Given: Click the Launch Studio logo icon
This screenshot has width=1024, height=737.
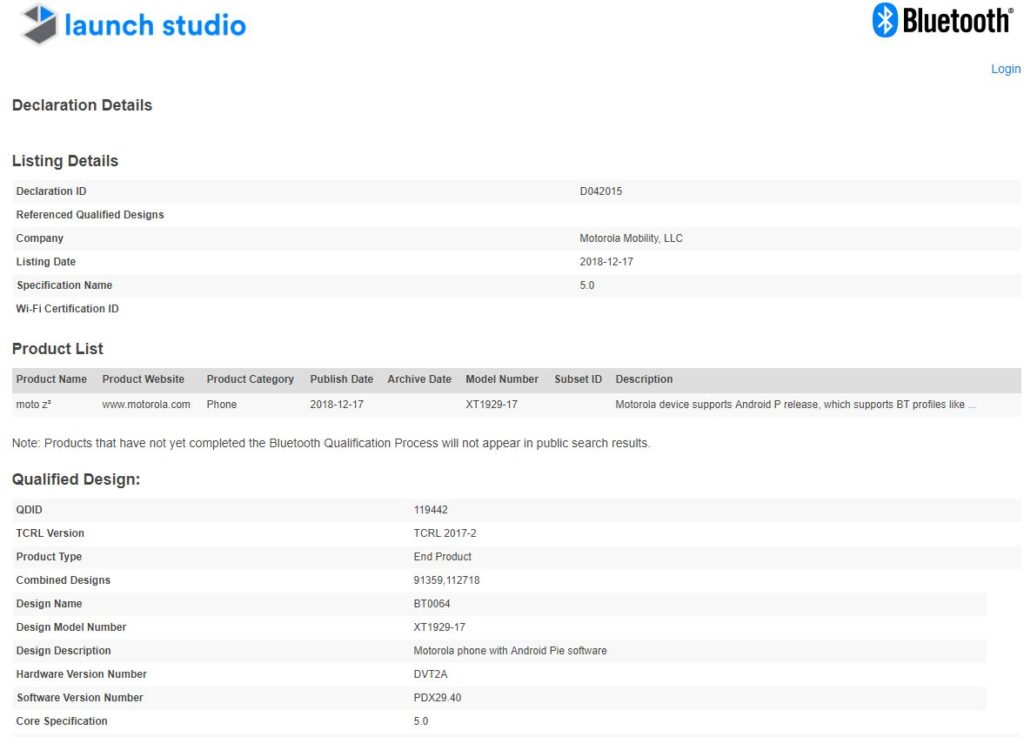Looking at the screenshot, I should coord(39,24).
